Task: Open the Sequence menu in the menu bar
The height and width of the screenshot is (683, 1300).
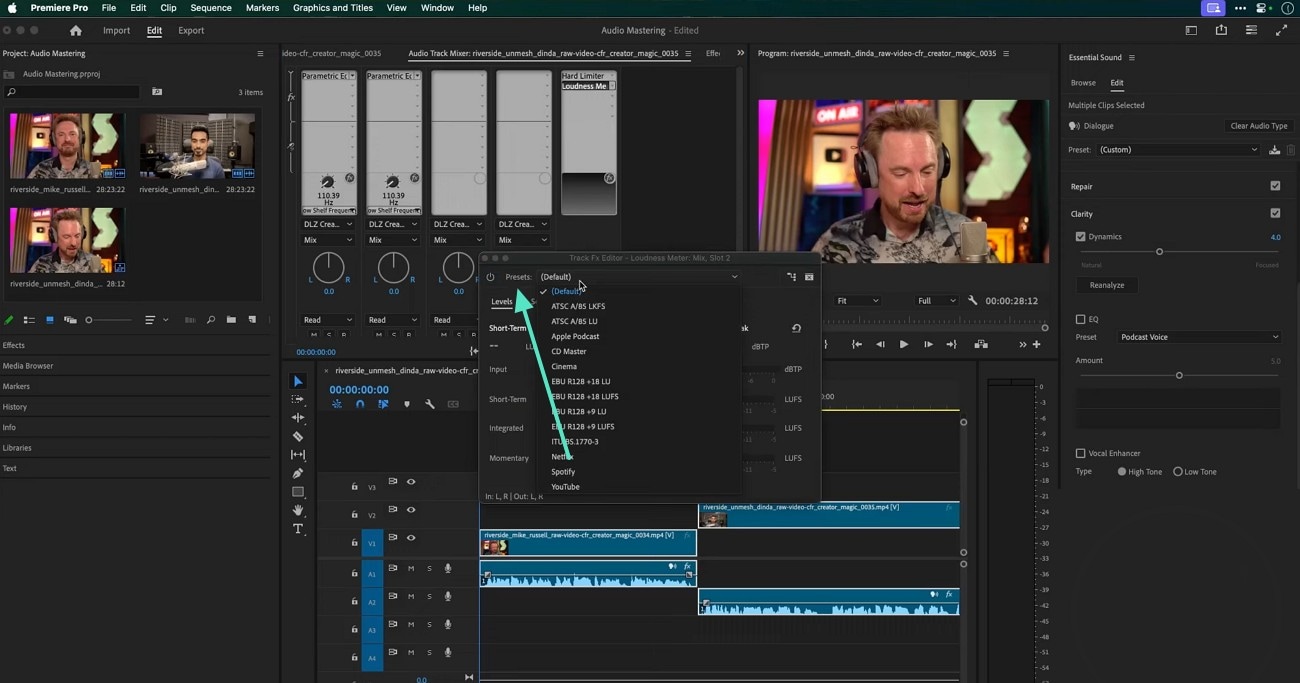Action: tap(210, 8)
